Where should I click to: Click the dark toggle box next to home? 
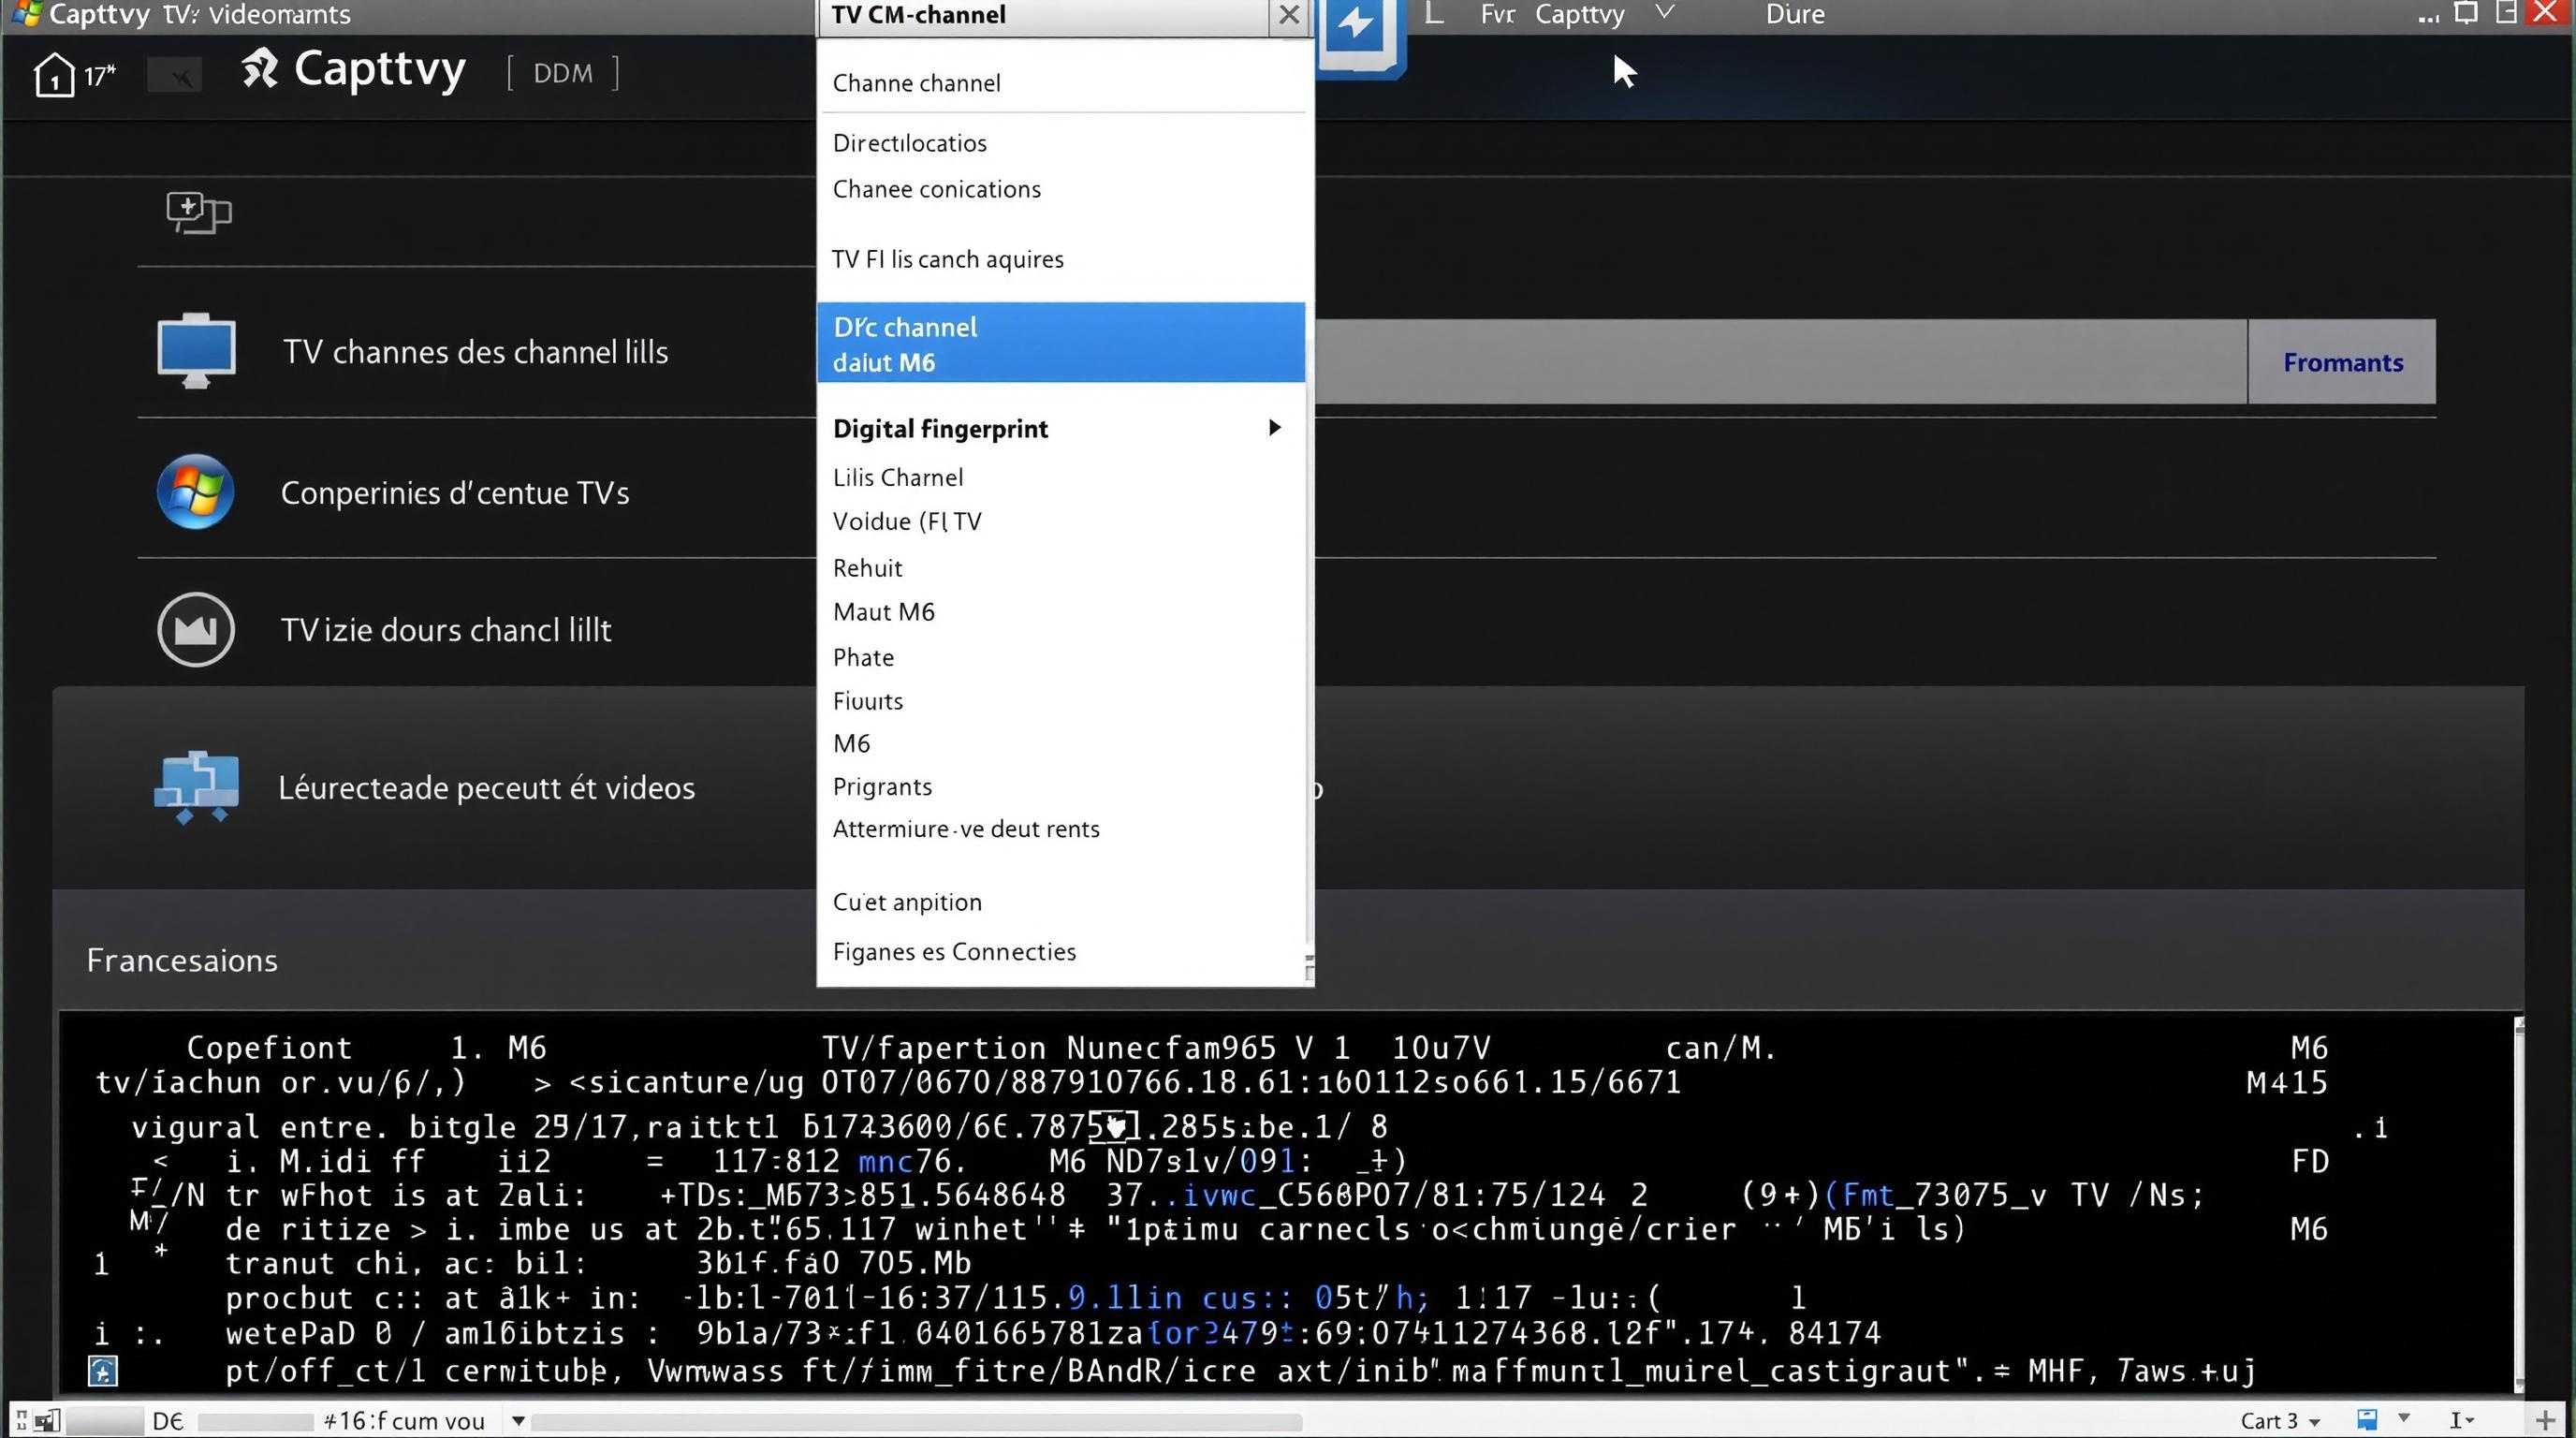click(174, 75)
